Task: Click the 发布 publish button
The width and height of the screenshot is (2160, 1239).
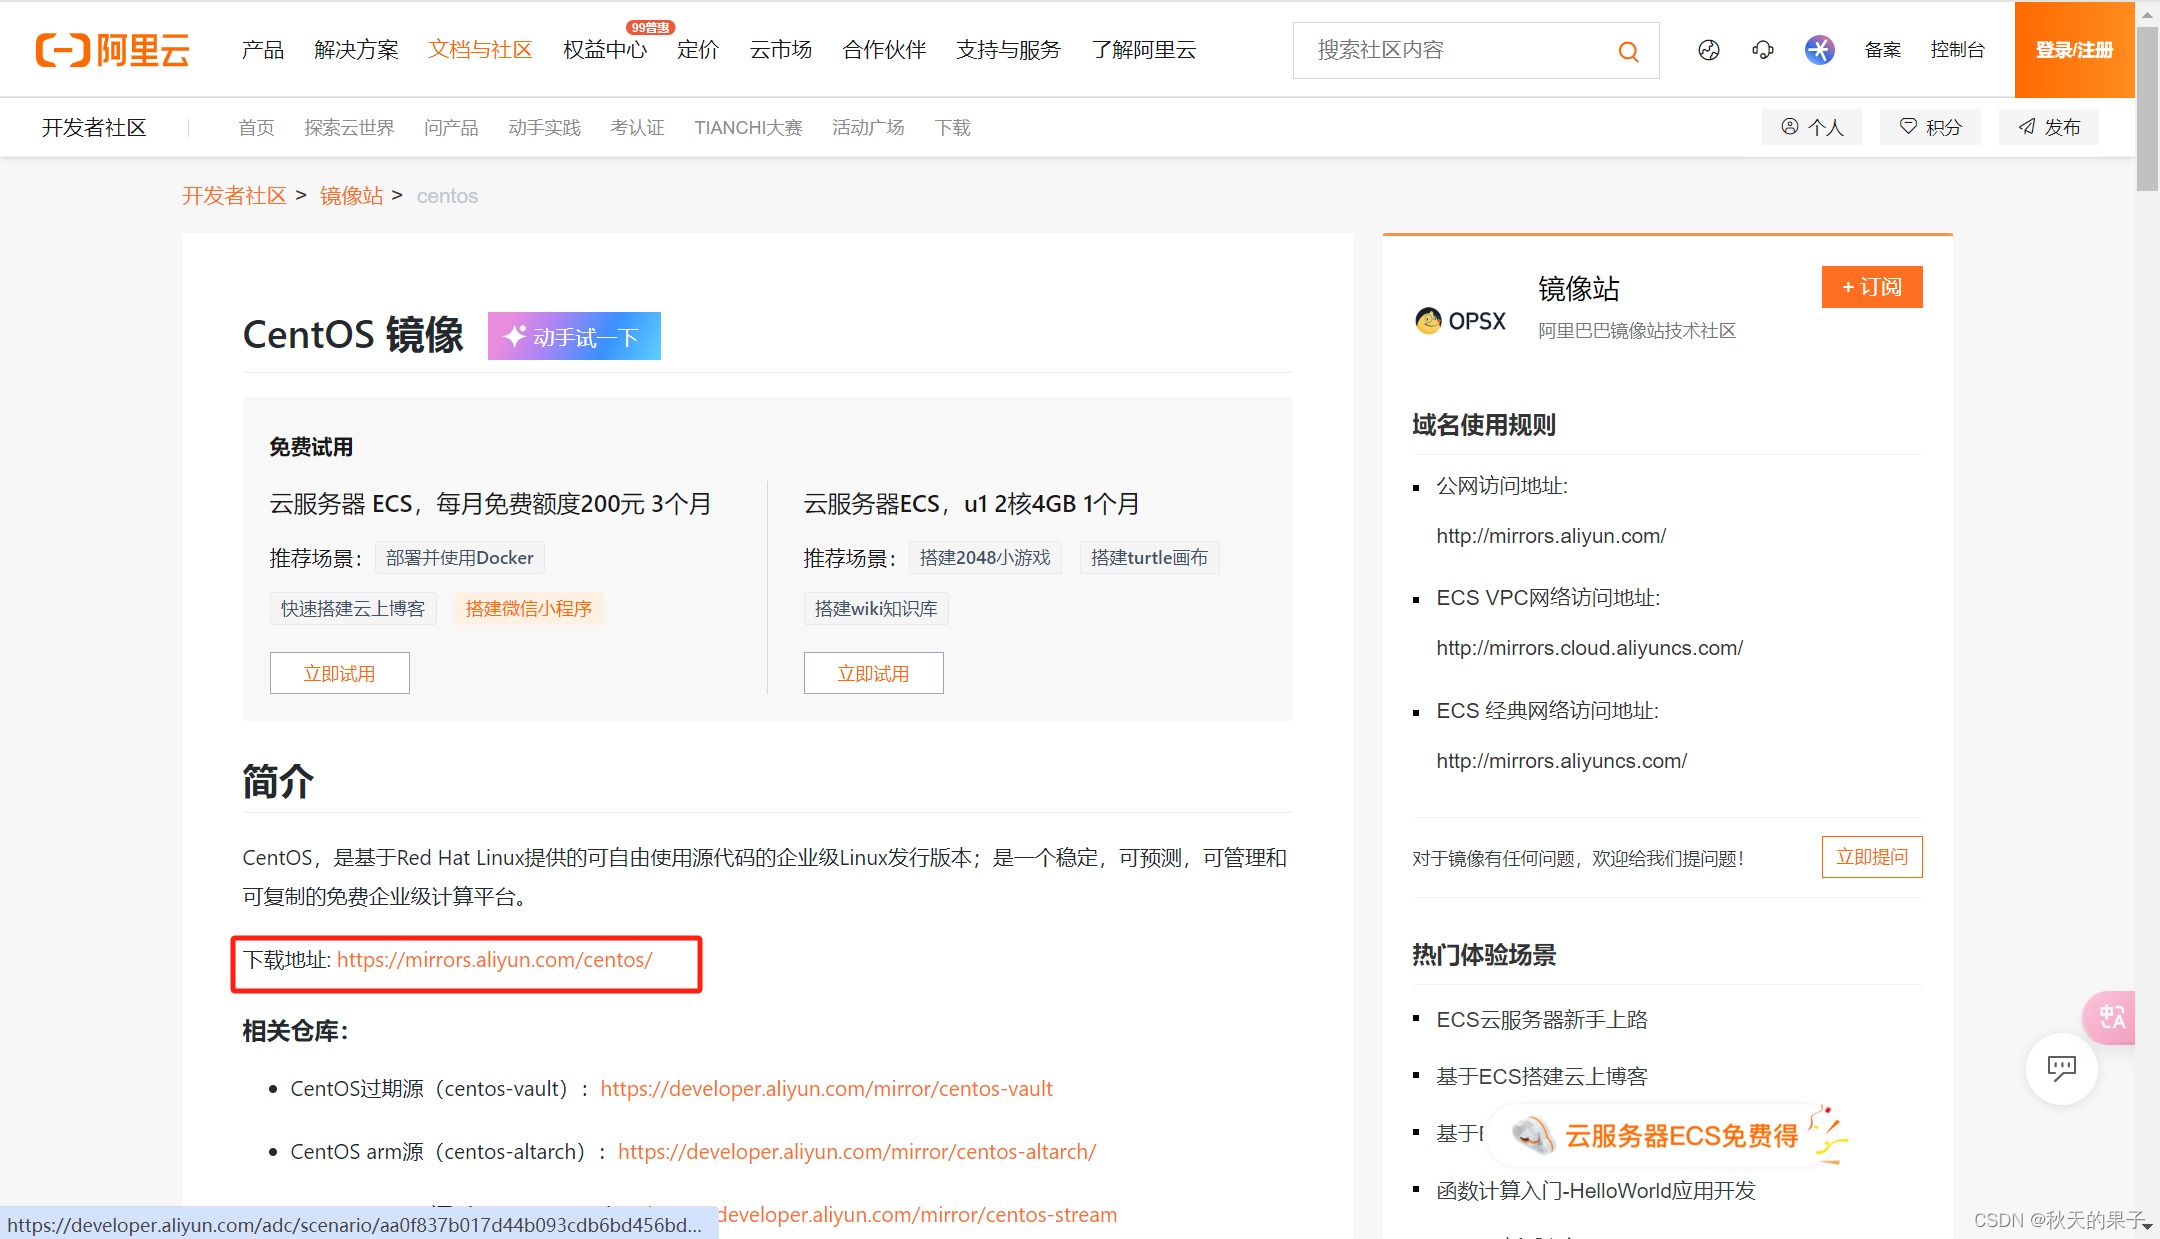Action: pos(2048,127)
